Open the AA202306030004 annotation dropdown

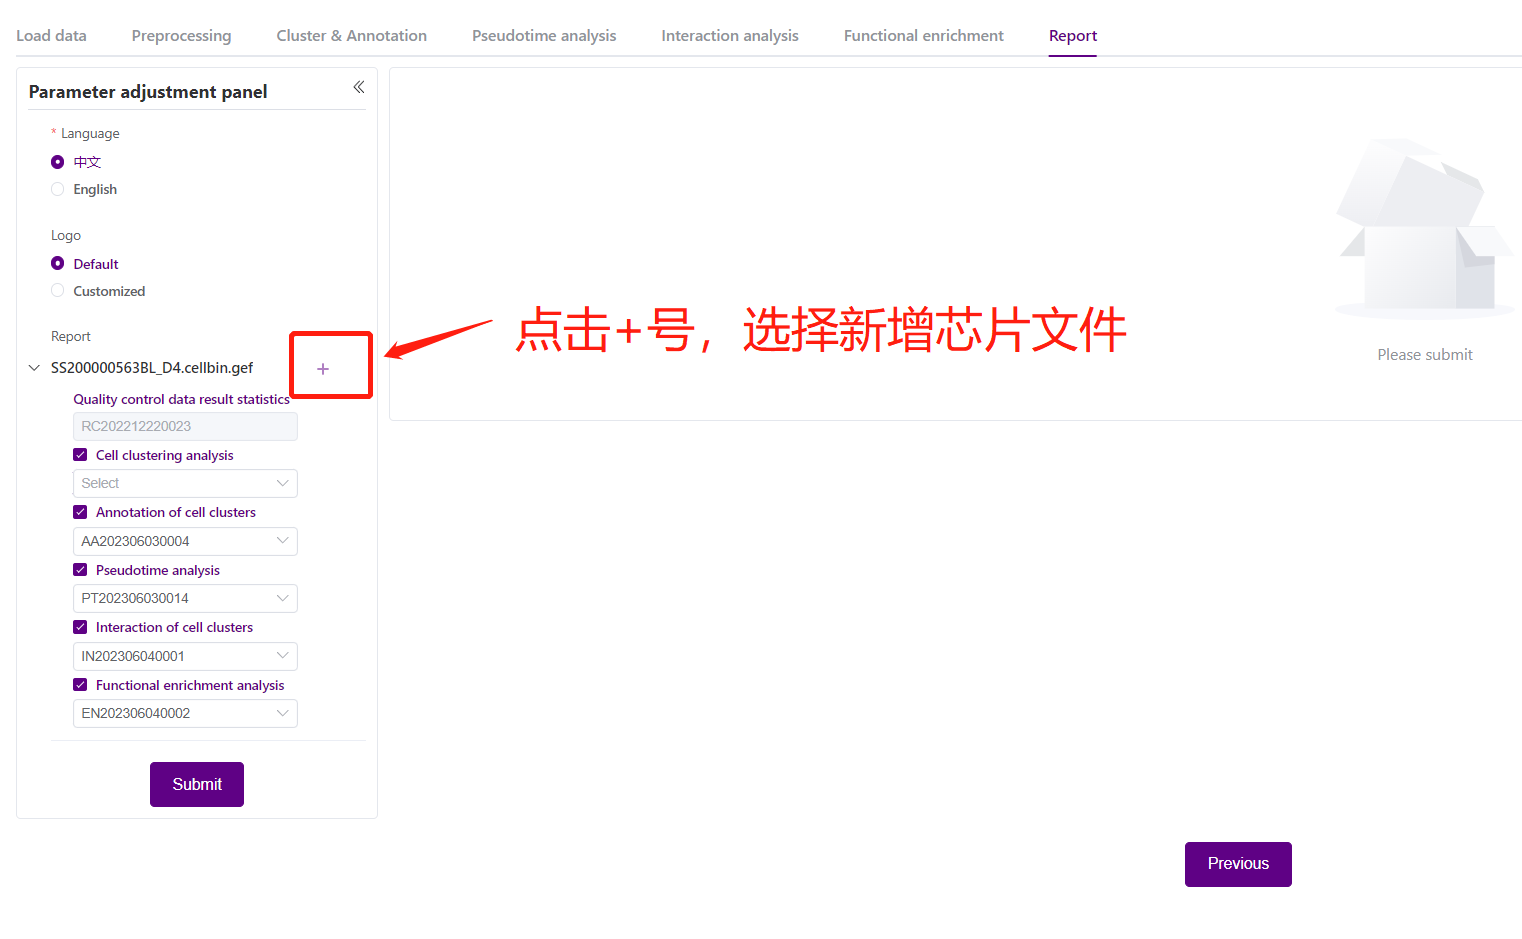click(185, 541)
